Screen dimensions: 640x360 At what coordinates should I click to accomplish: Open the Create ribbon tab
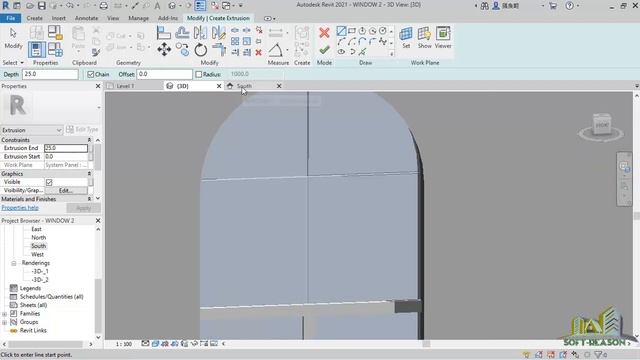34,18
